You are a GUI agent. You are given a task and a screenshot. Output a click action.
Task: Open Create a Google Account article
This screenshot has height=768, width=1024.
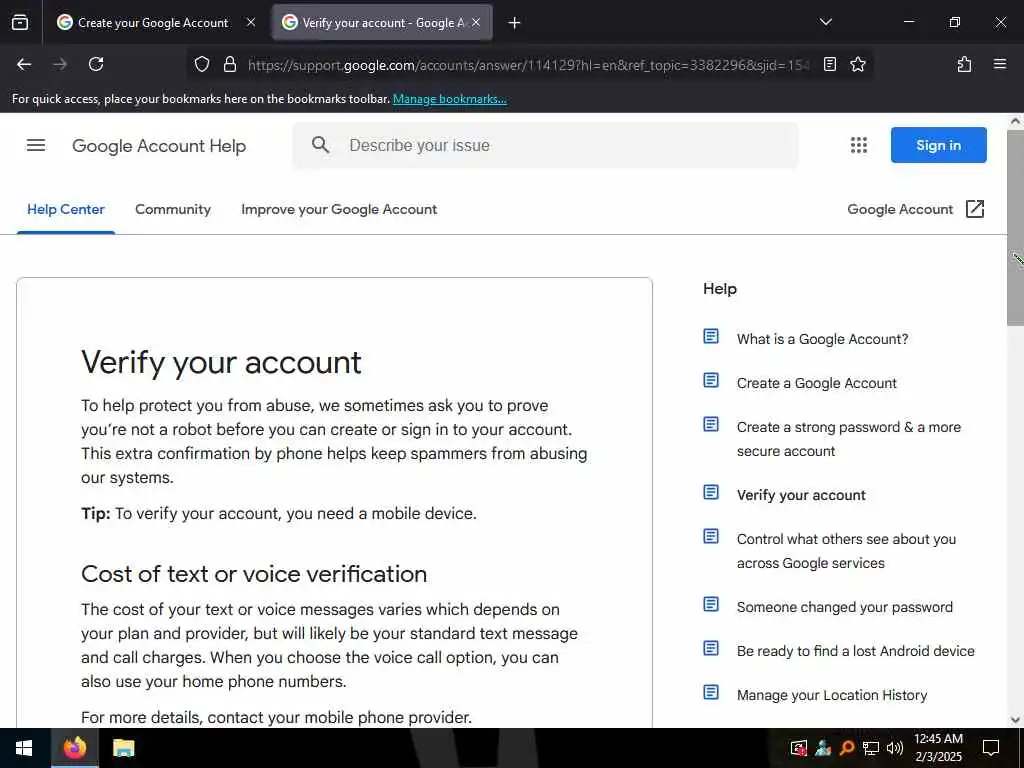816,383
